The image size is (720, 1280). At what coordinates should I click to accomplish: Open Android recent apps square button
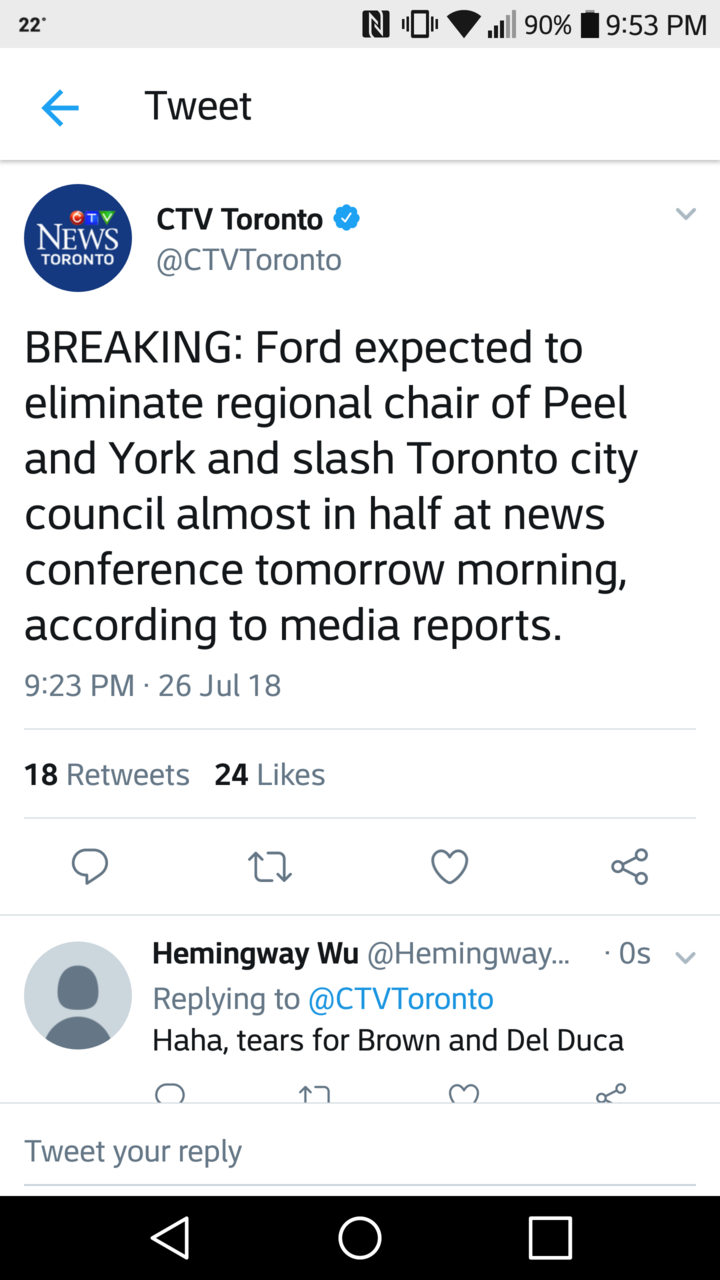(550, 1238)
